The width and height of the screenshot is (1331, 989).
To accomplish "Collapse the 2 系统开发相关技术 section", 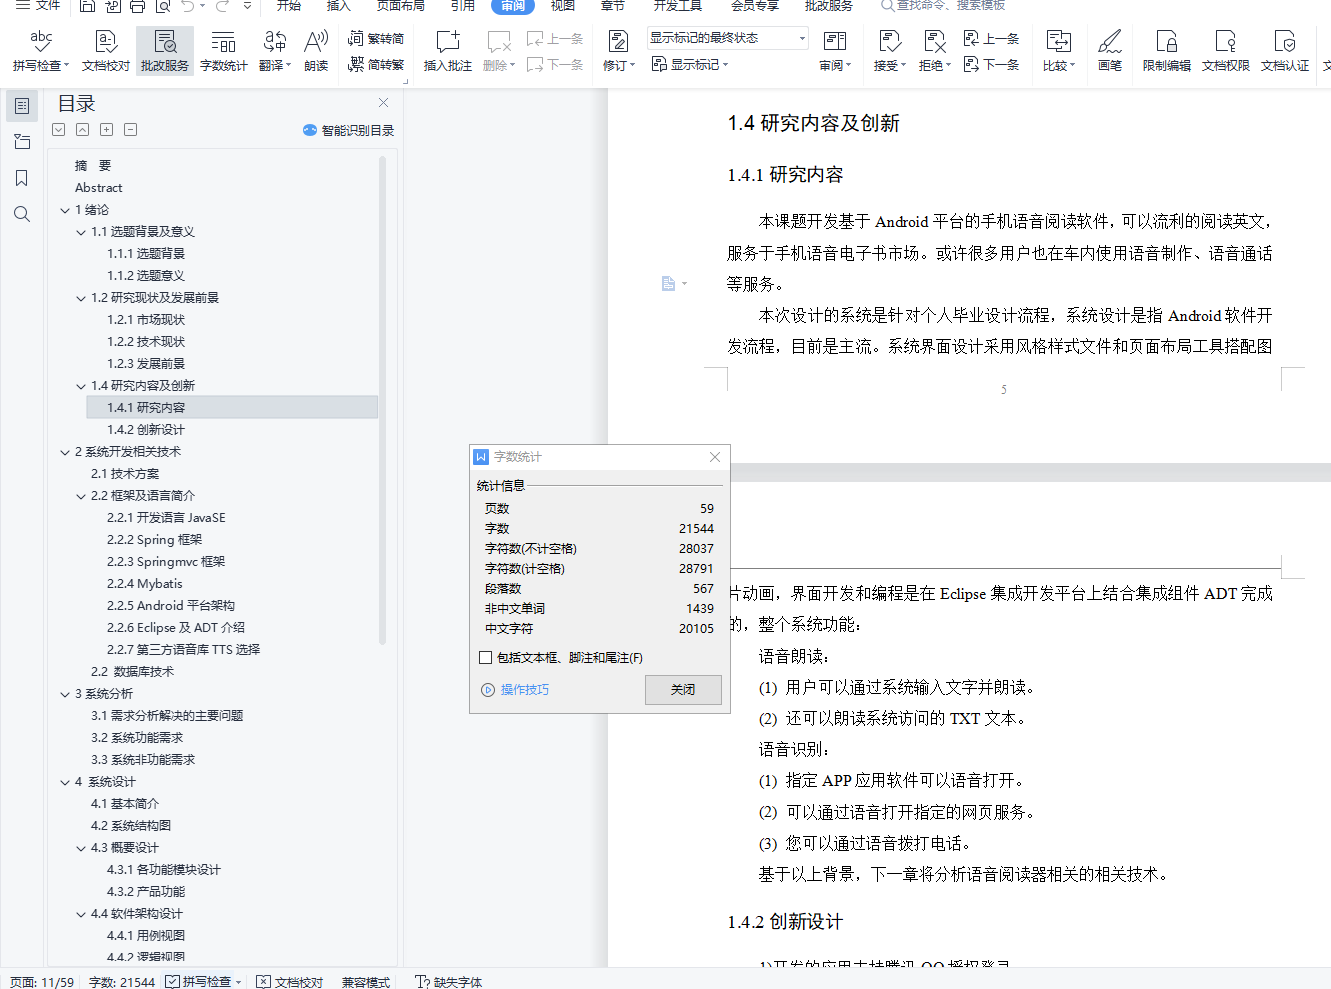I will tap(65, 452).
